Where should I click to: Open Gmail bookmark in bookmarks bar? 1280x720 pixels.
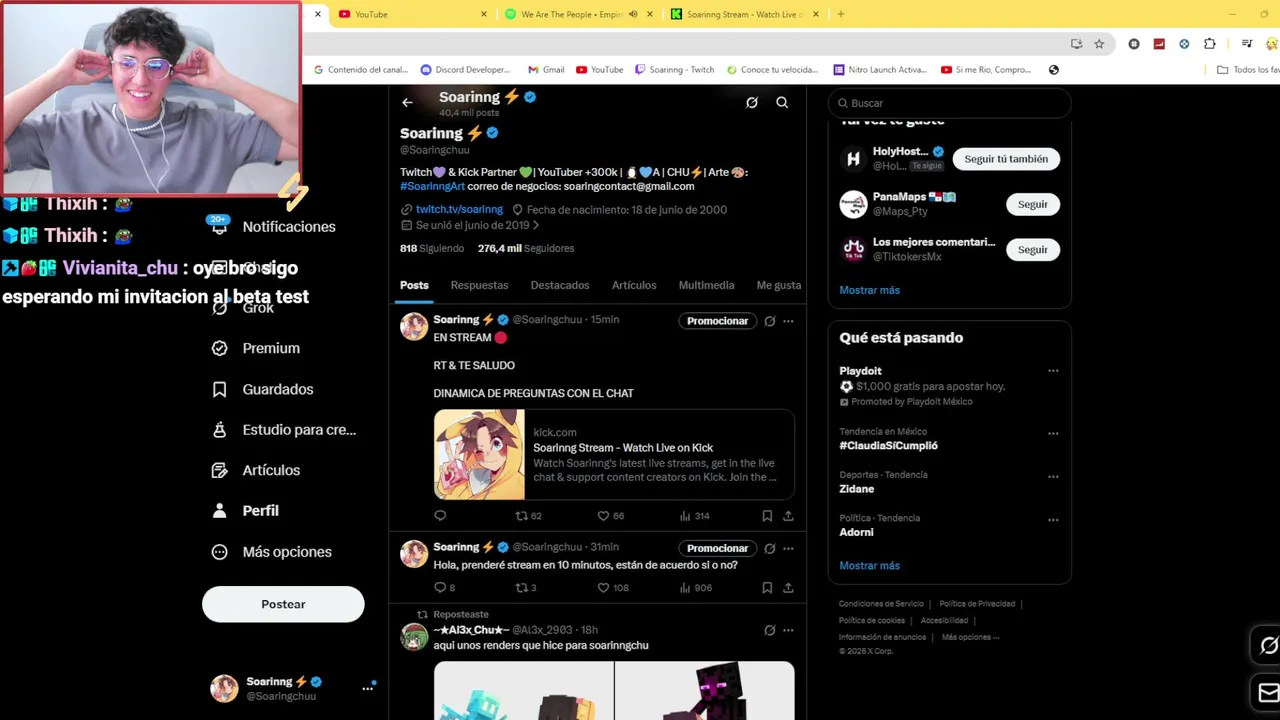[x=546, y=70]
